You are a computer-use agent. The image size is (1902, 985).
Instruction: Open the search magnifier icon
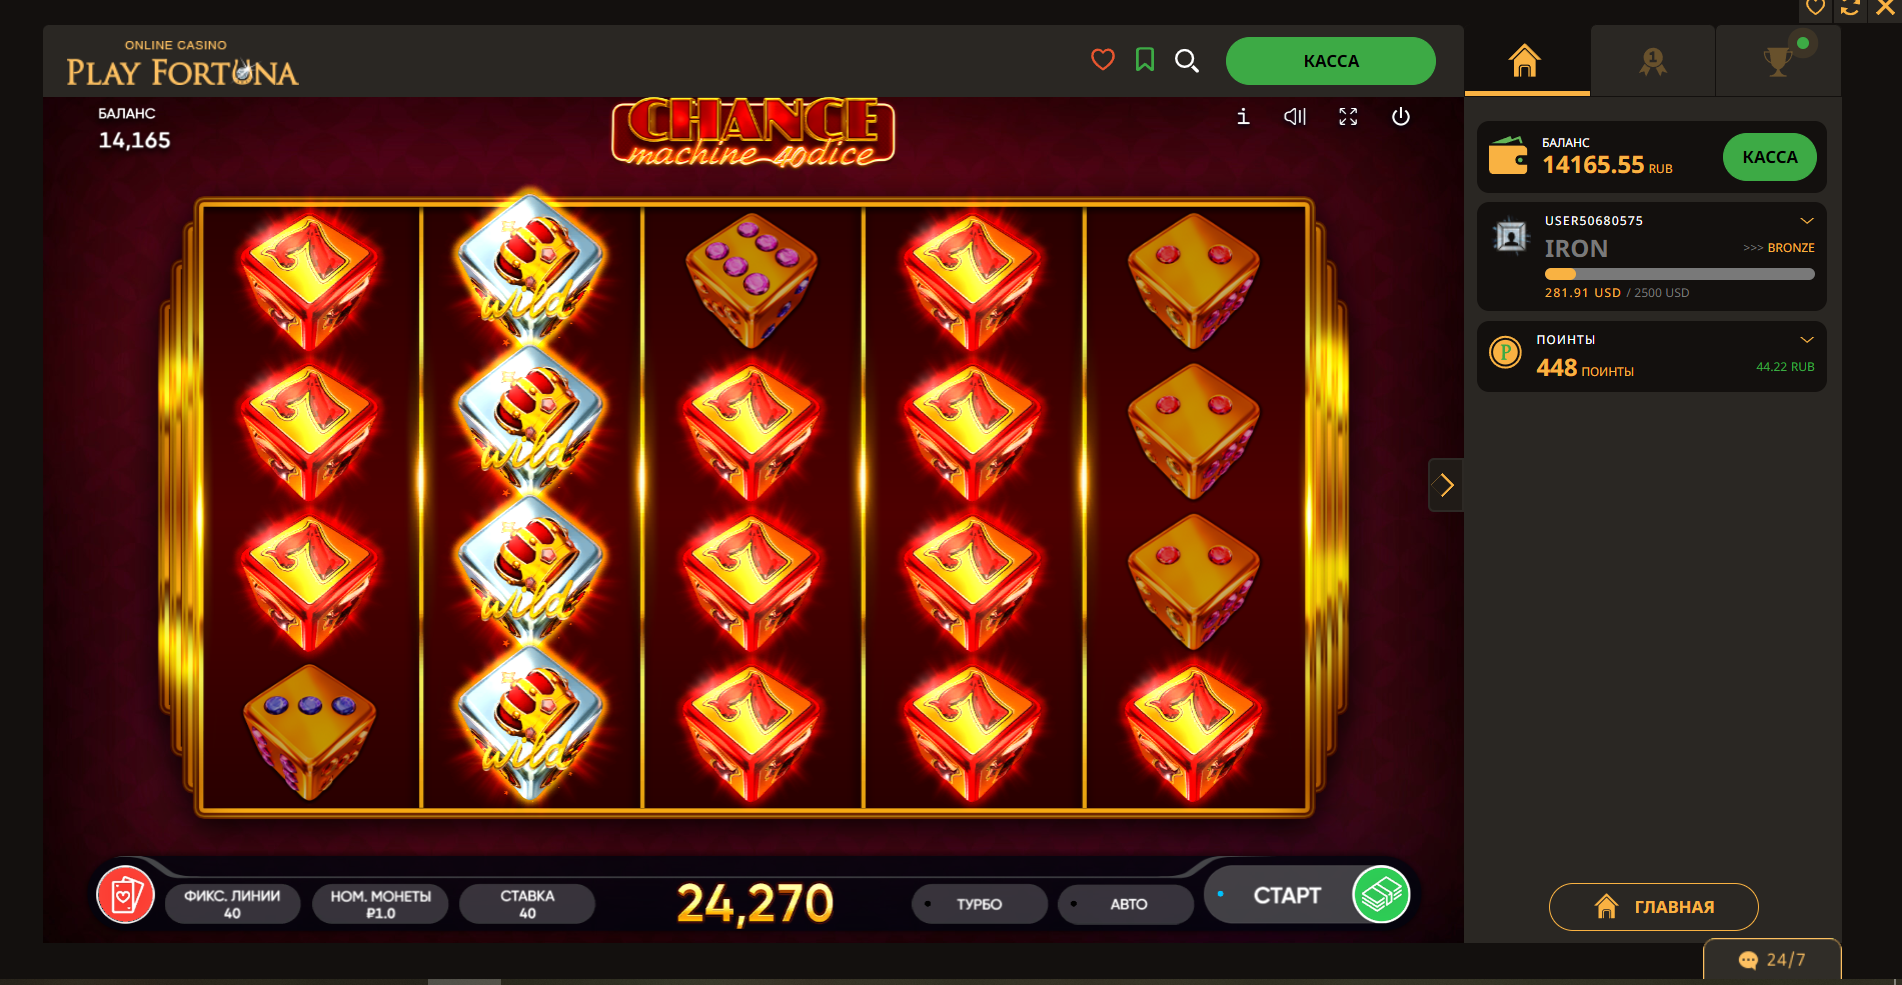tap(1187, 61)
